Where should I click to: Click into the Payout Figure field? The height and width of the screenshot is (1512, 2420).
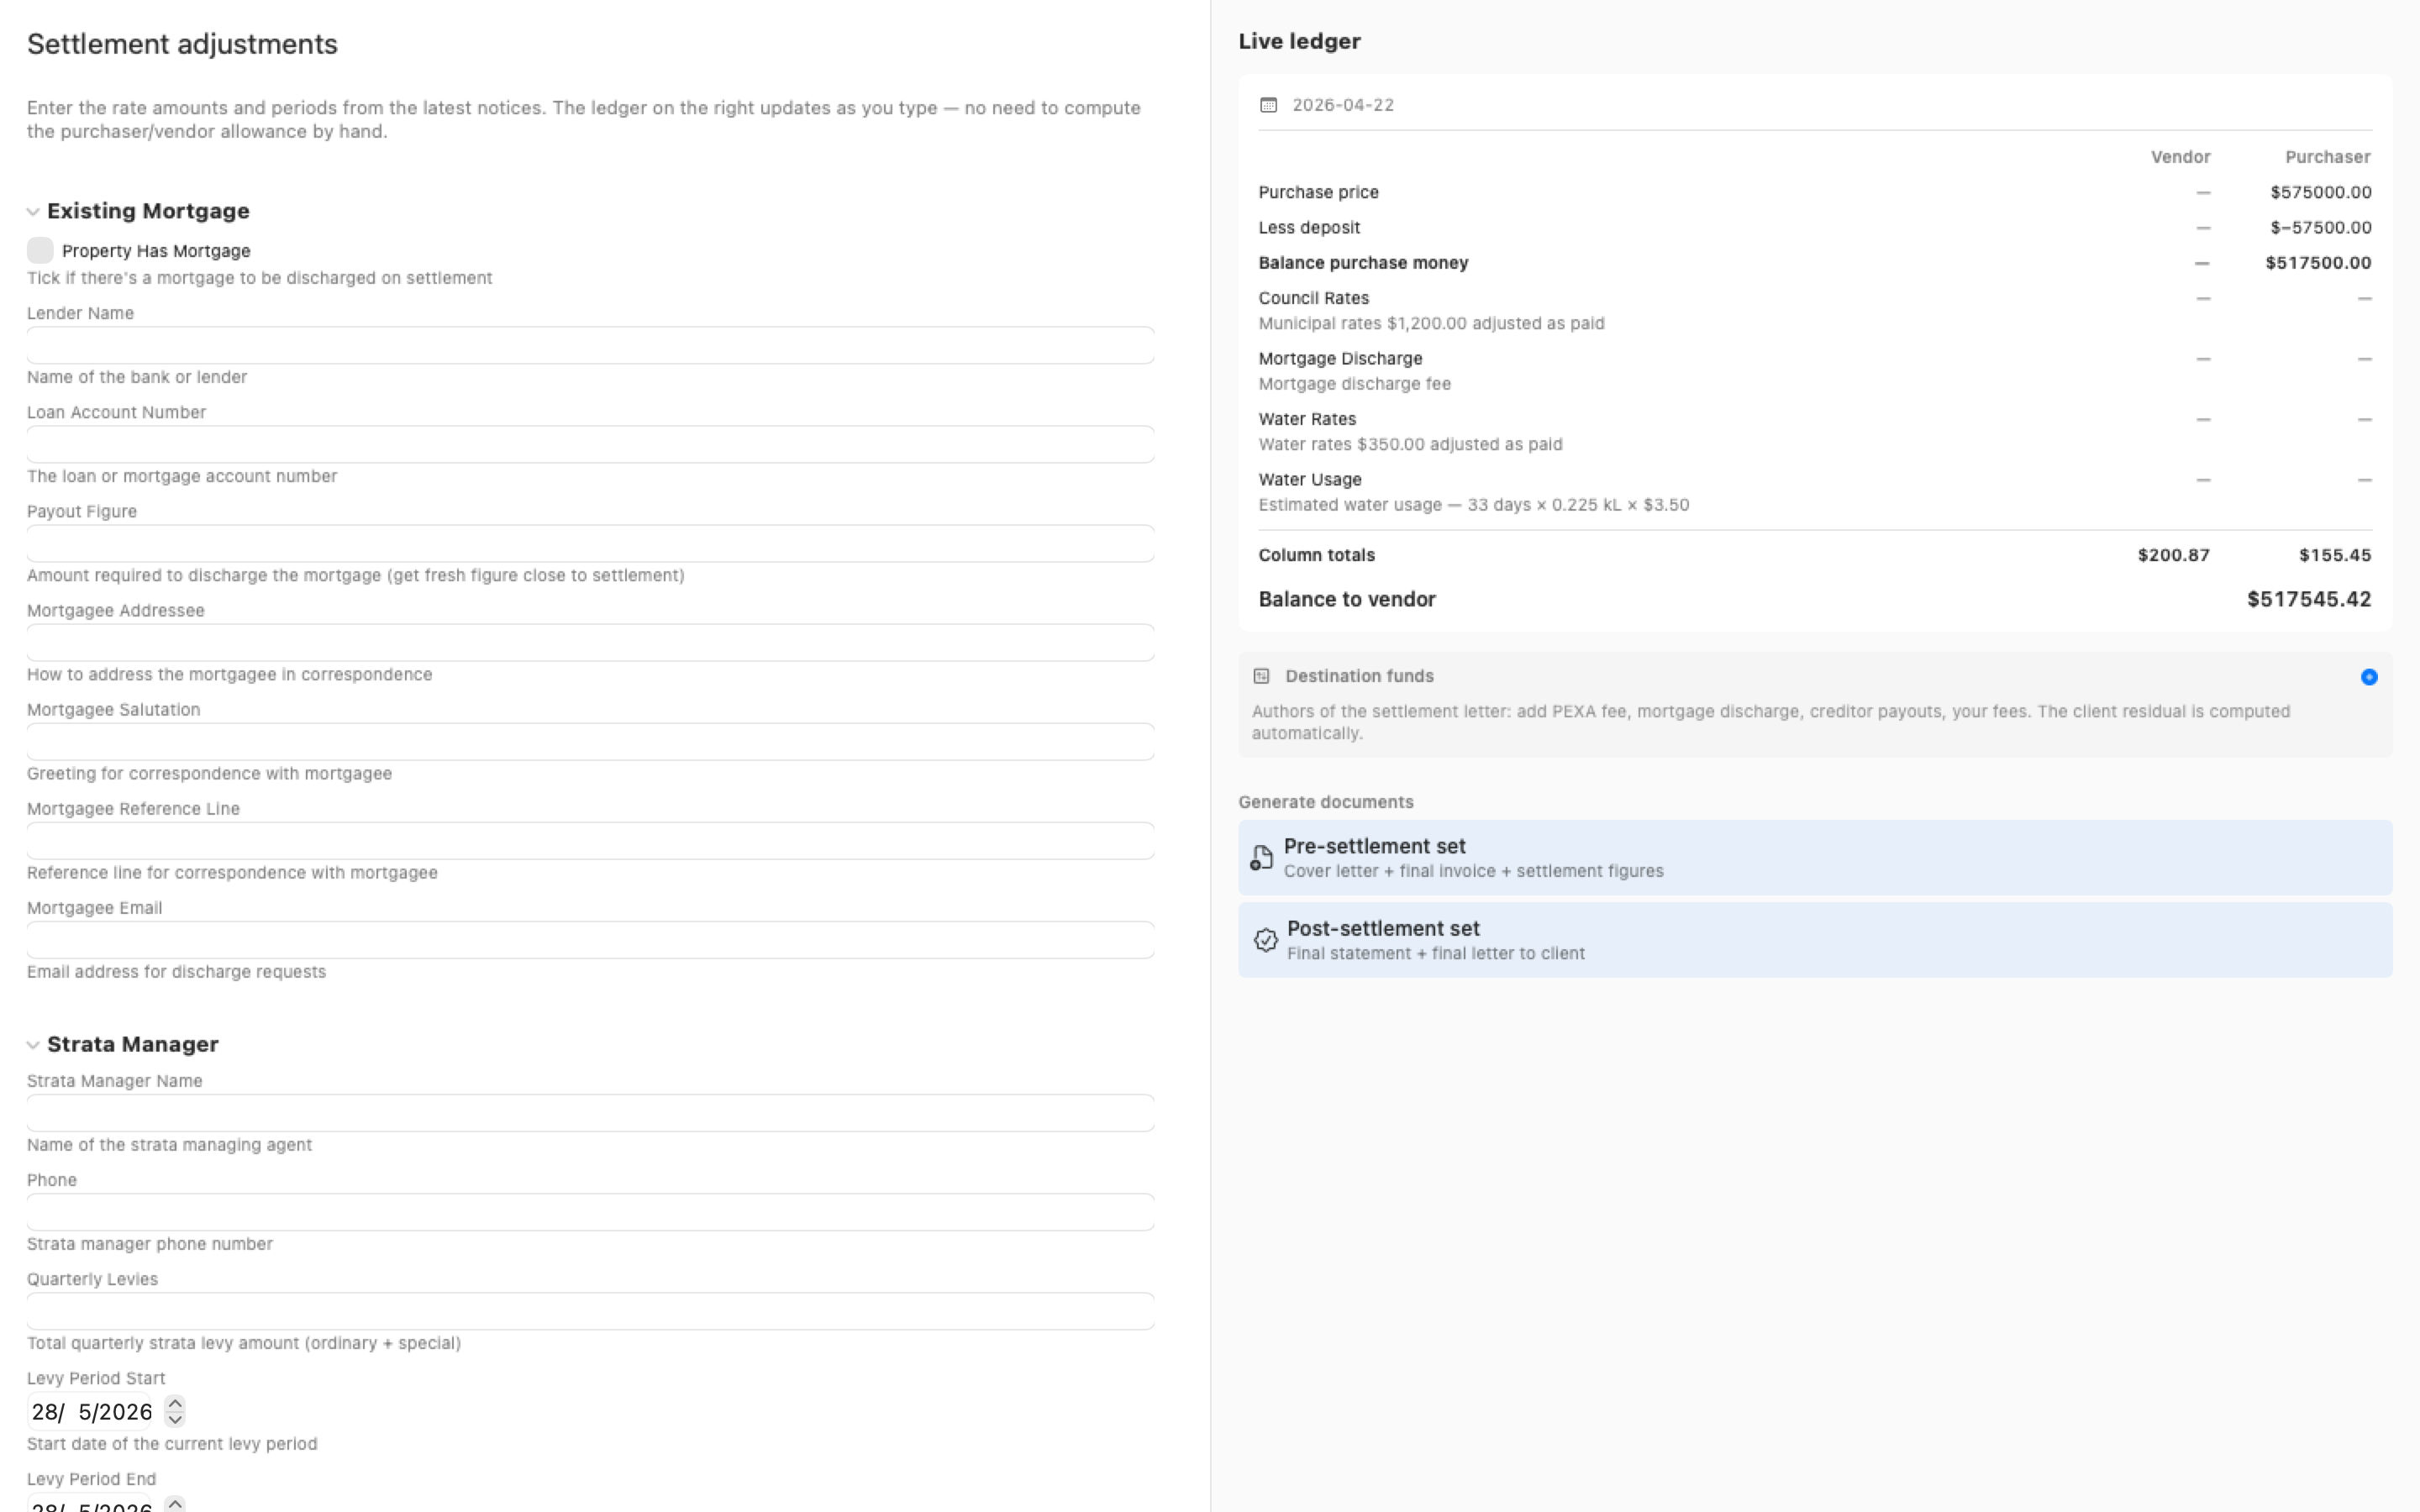point(590,543)
